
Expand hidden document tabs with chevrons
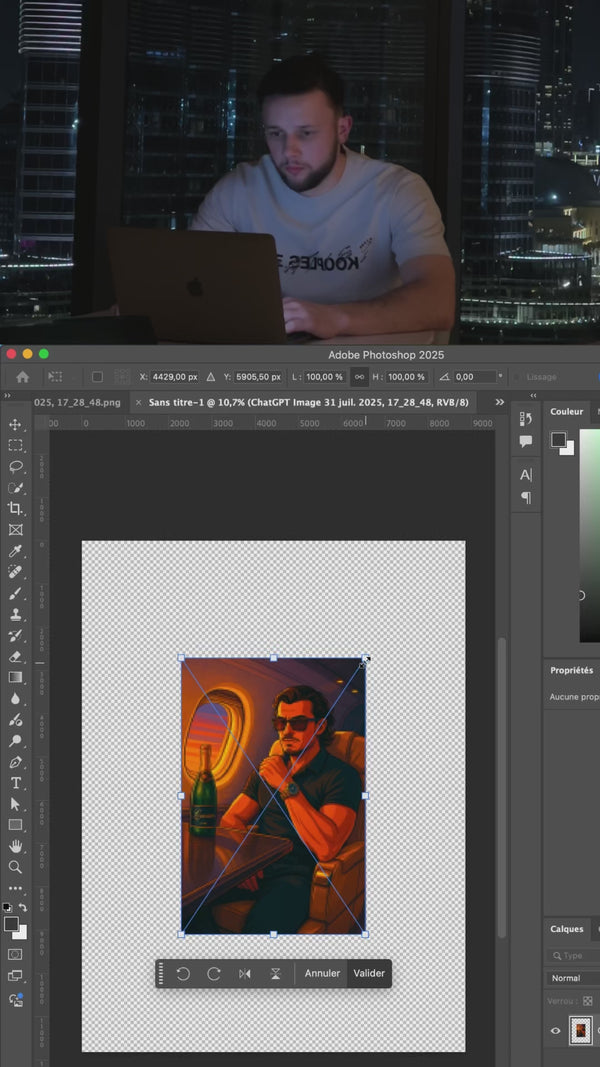coord(499,402)
